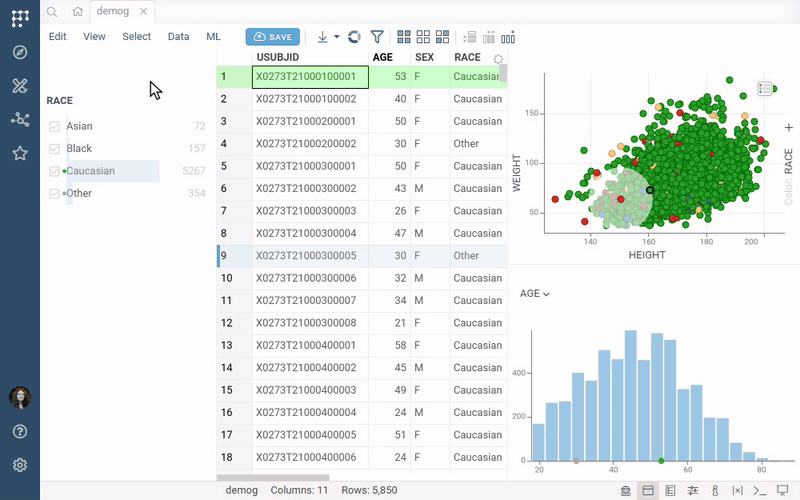
Task: Toggle presentation mode screen icon
Action: point(782,491)
